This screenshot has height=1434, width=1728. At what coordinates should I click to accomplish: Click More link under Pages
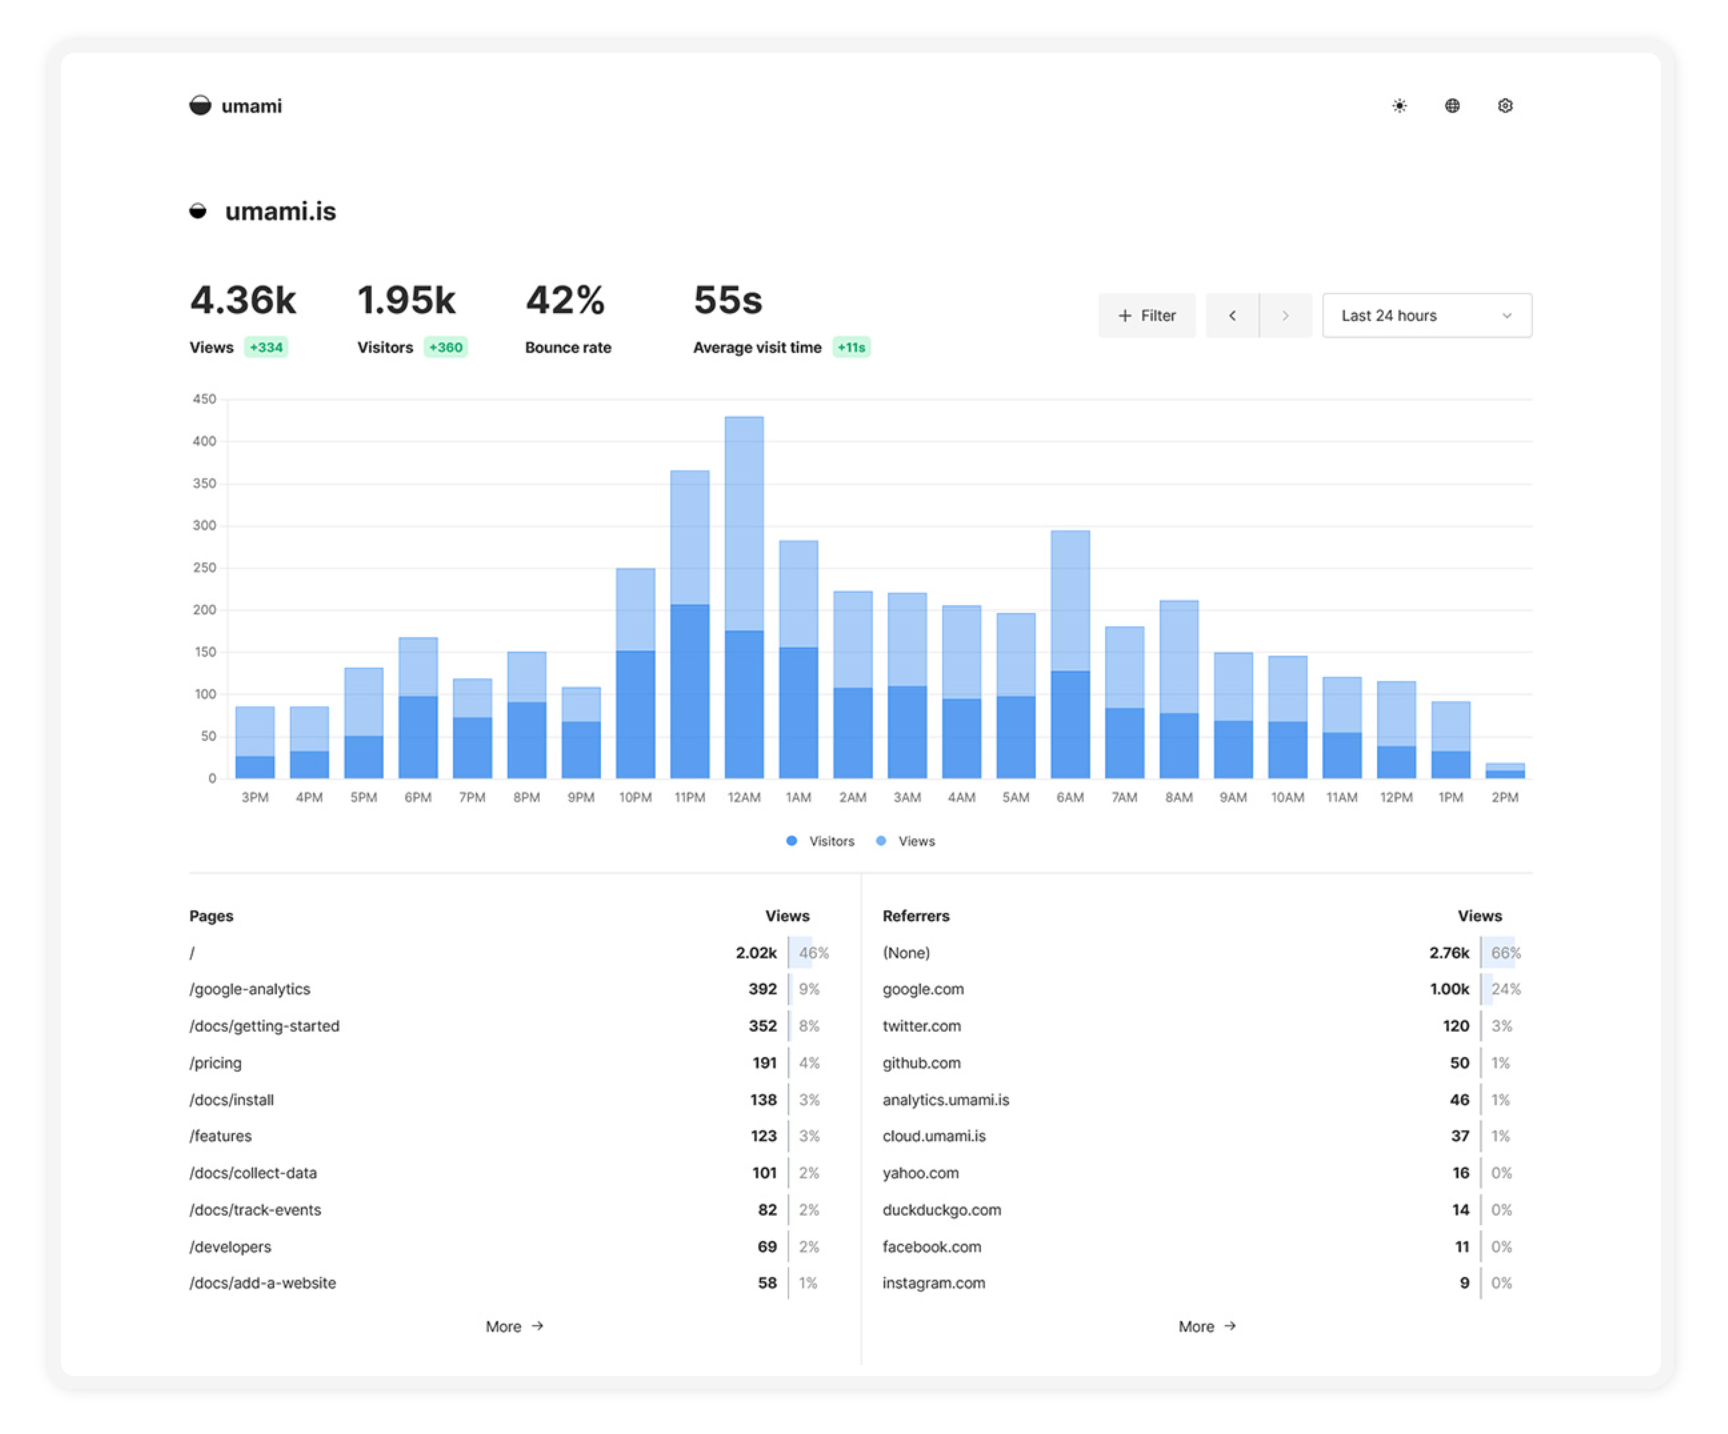tap(514, 1326)
